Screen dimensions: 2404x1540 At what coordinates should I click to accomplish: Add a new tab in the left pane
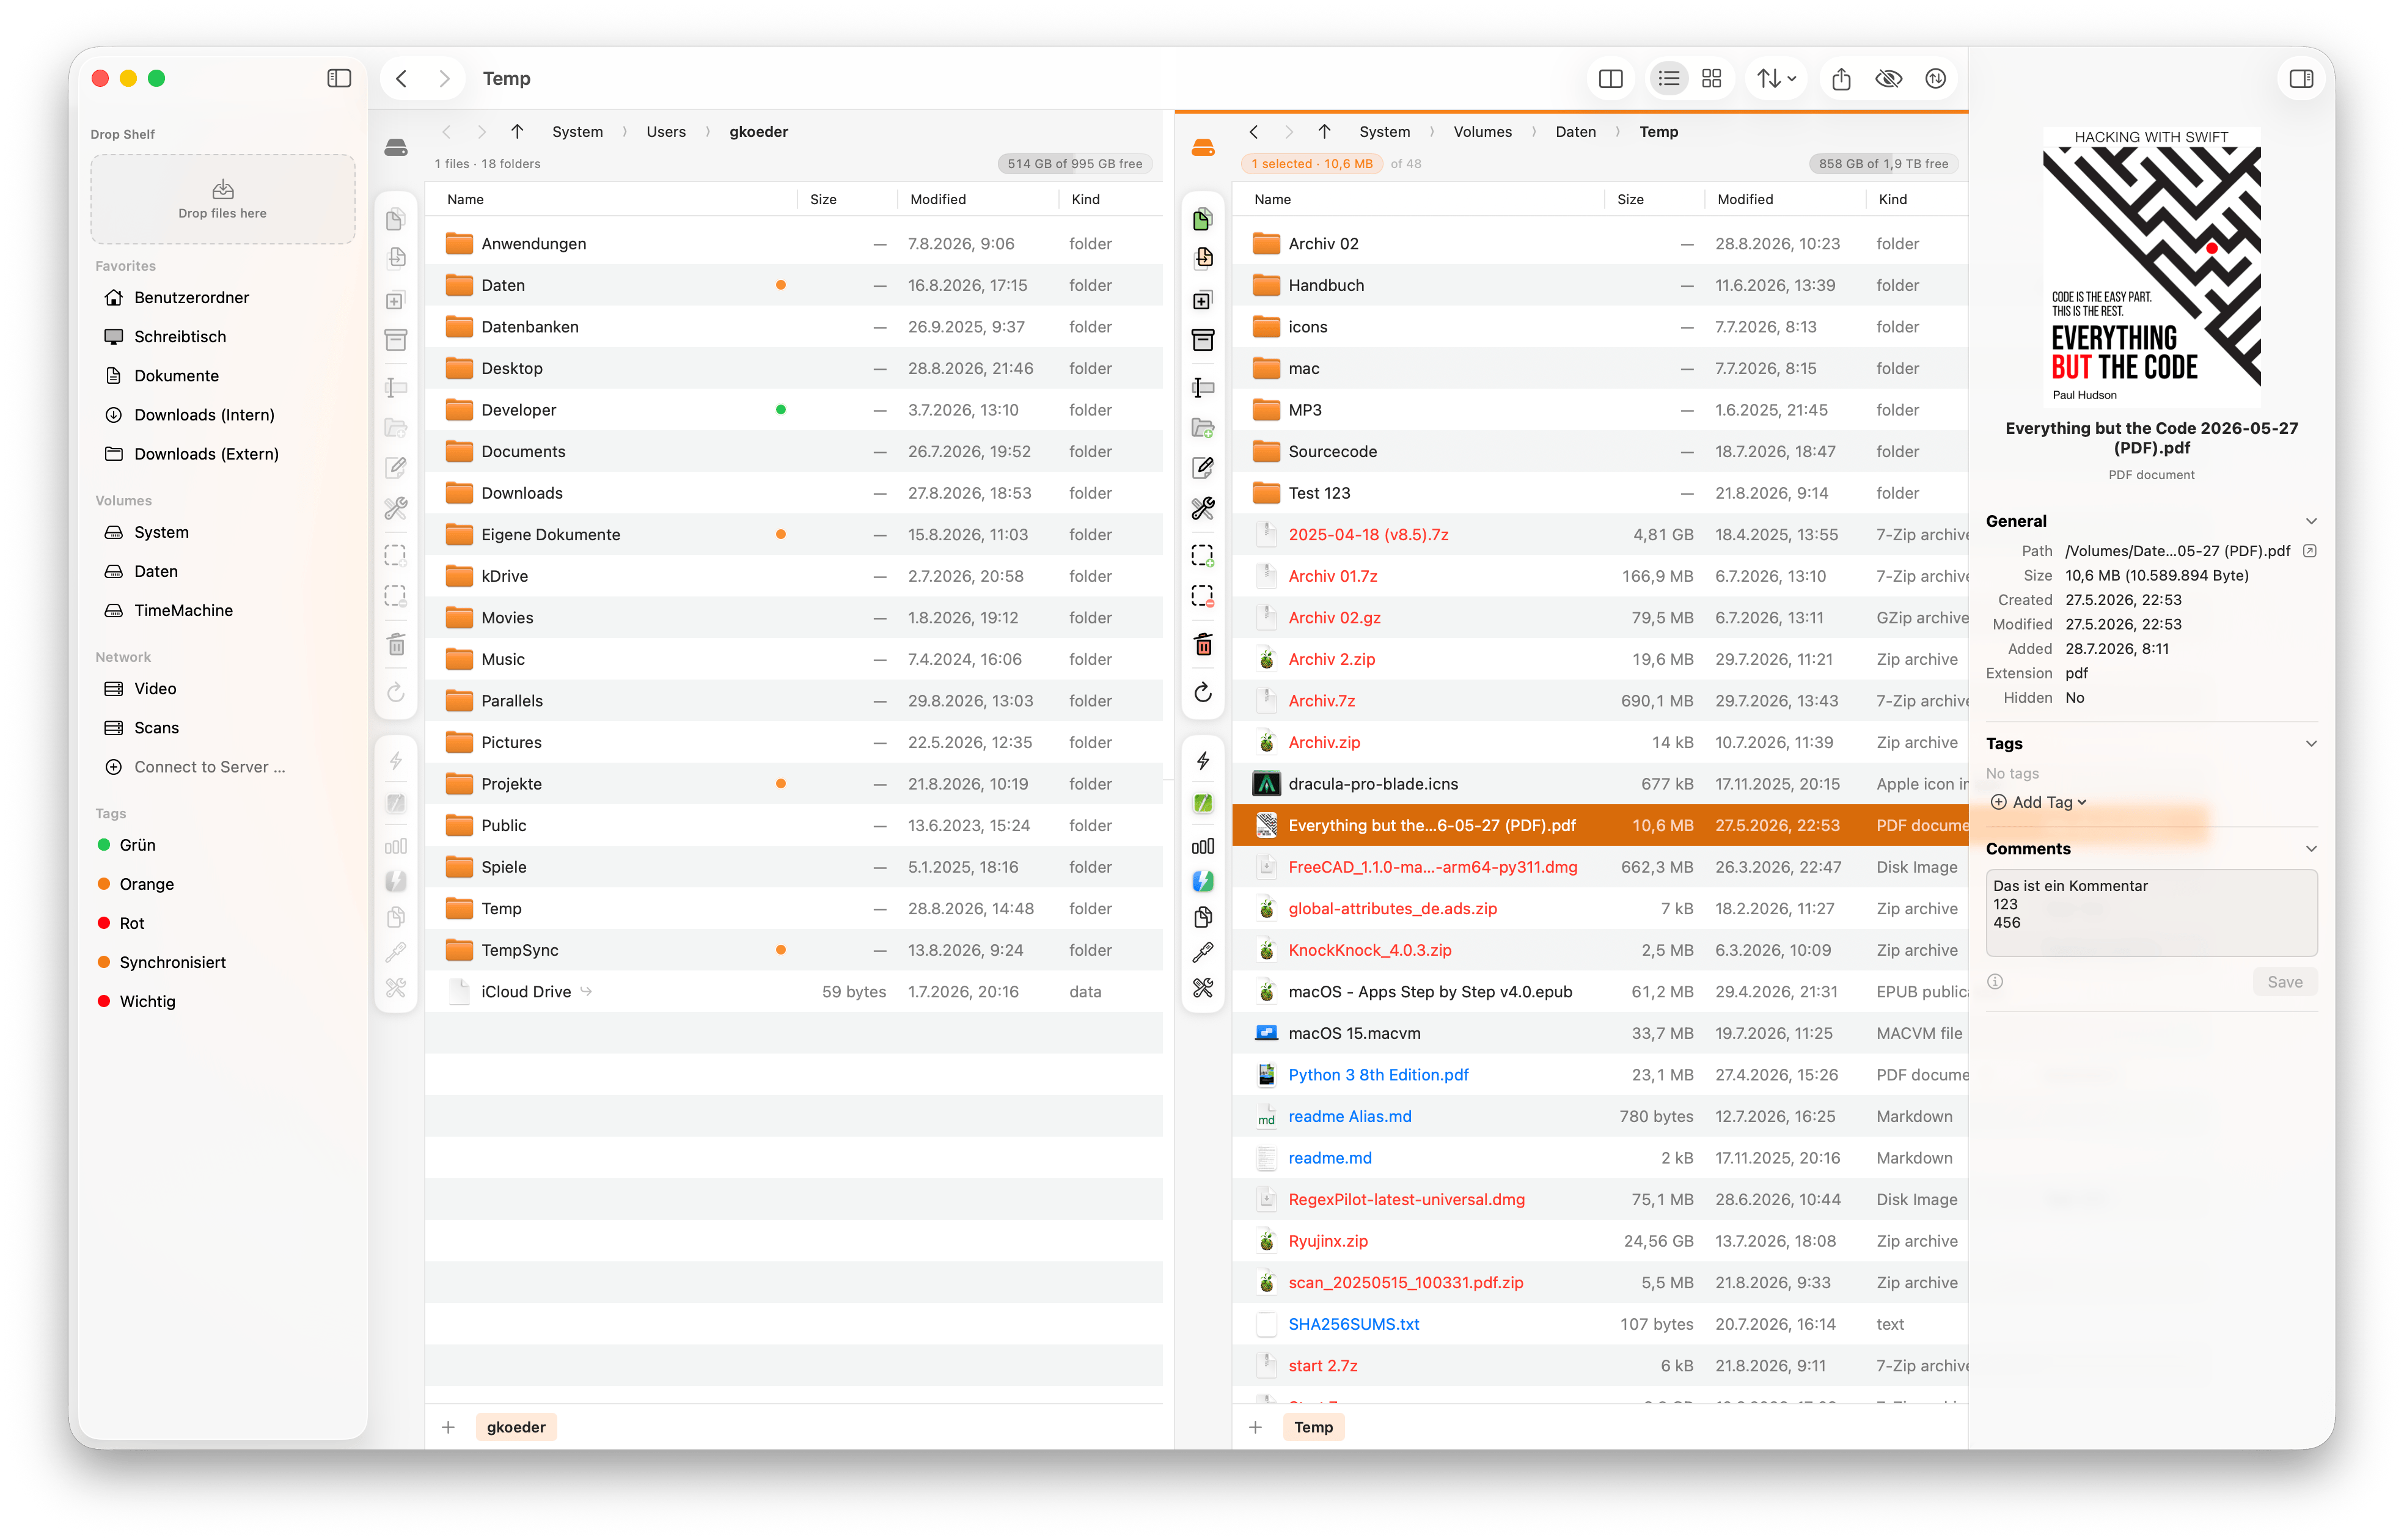448,1427
